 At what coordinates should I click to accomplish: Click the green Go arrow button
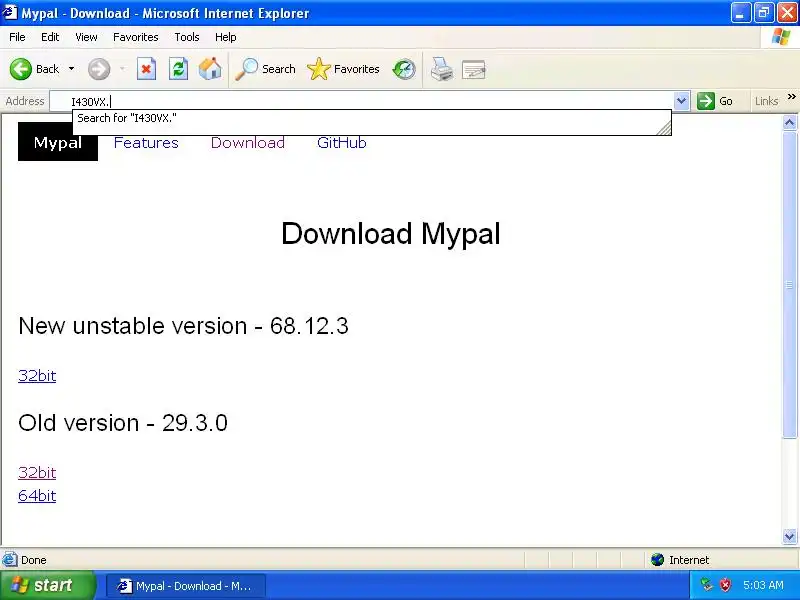pyautogui.click(x=715, y=101)
